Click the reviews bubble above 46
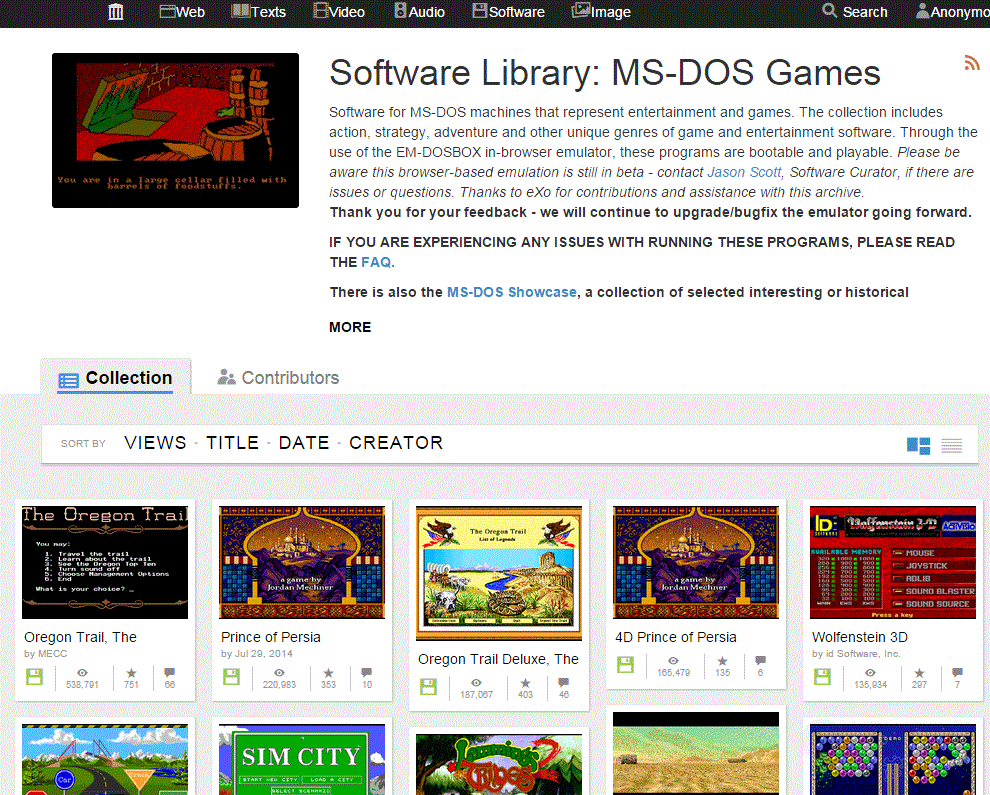 (x=564, y=683)
